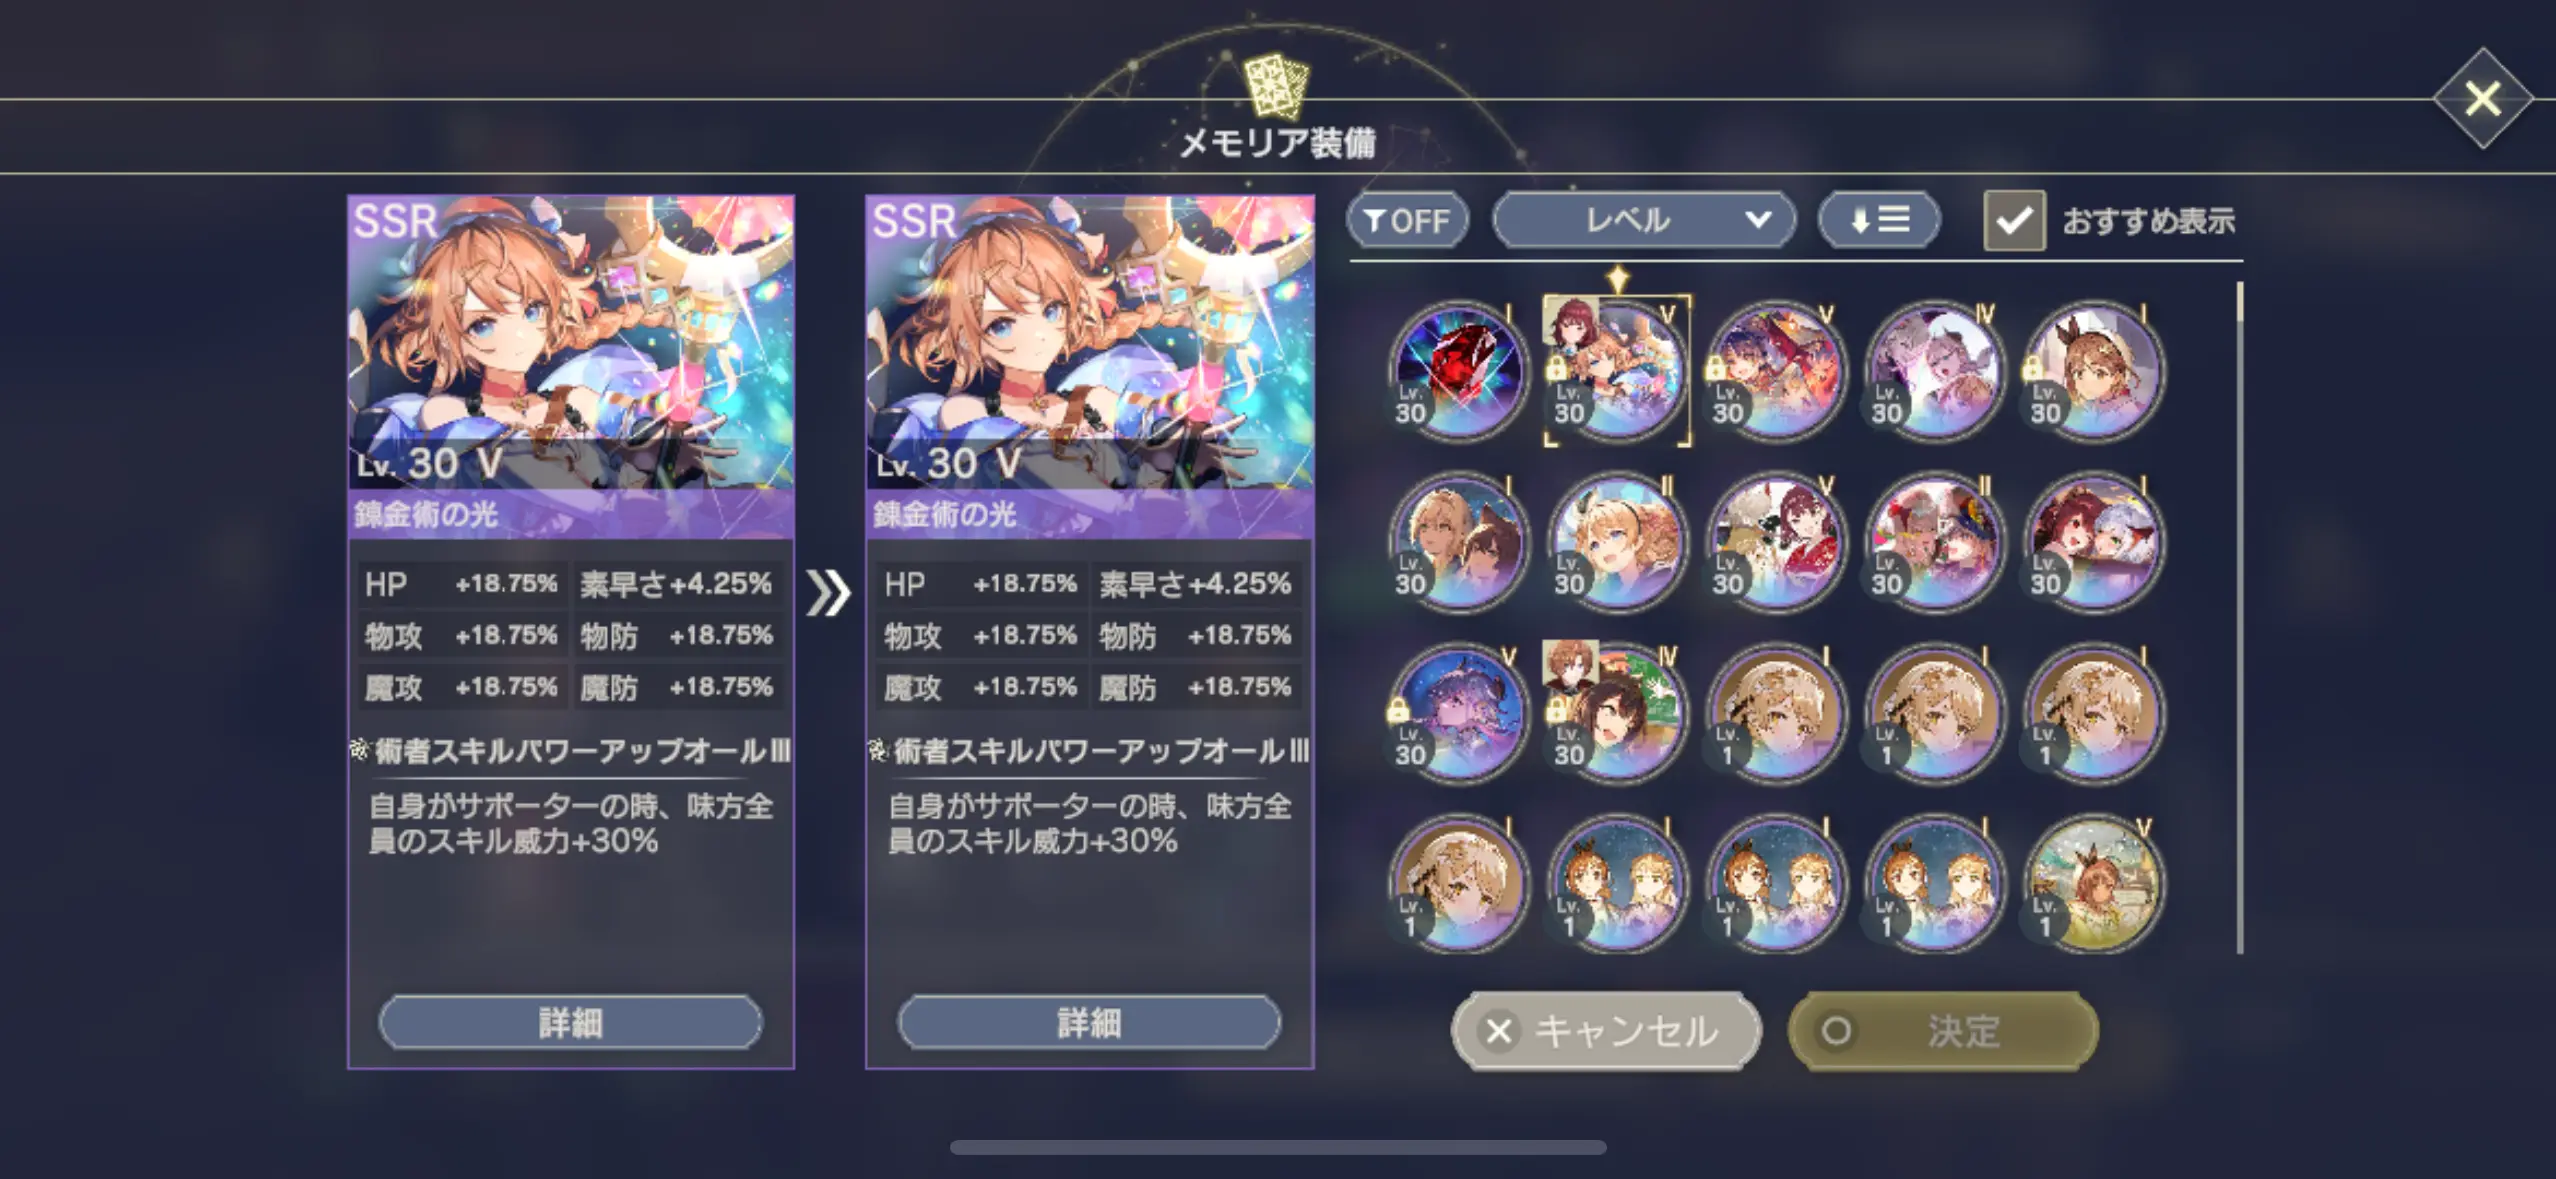The height and width of the screenshot is (1179, 2556).
Task: Choose the yellow-green Lv.1 rank V memoria
Action: click(2094, 885)
